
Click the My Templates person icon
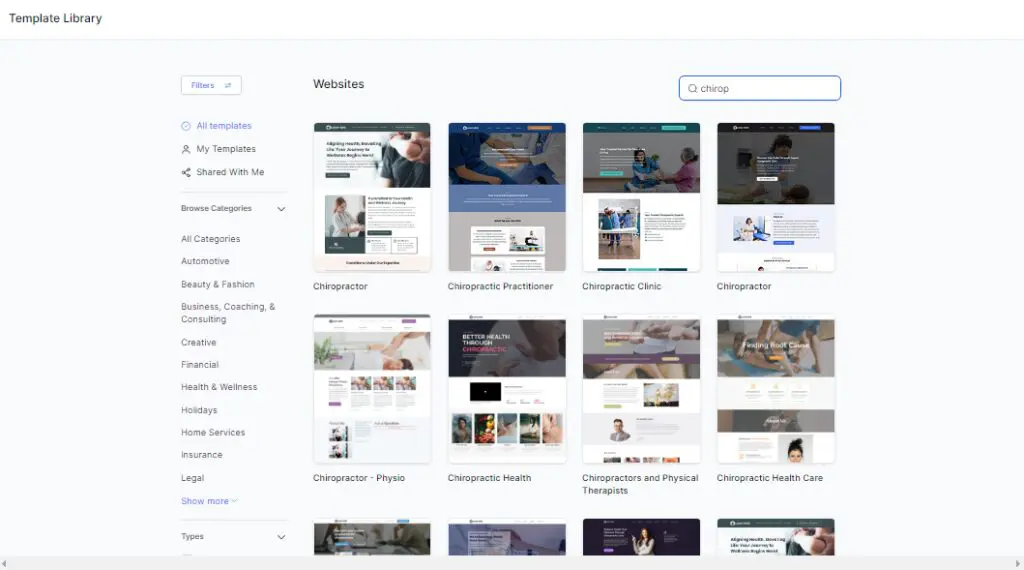(186, 149)
